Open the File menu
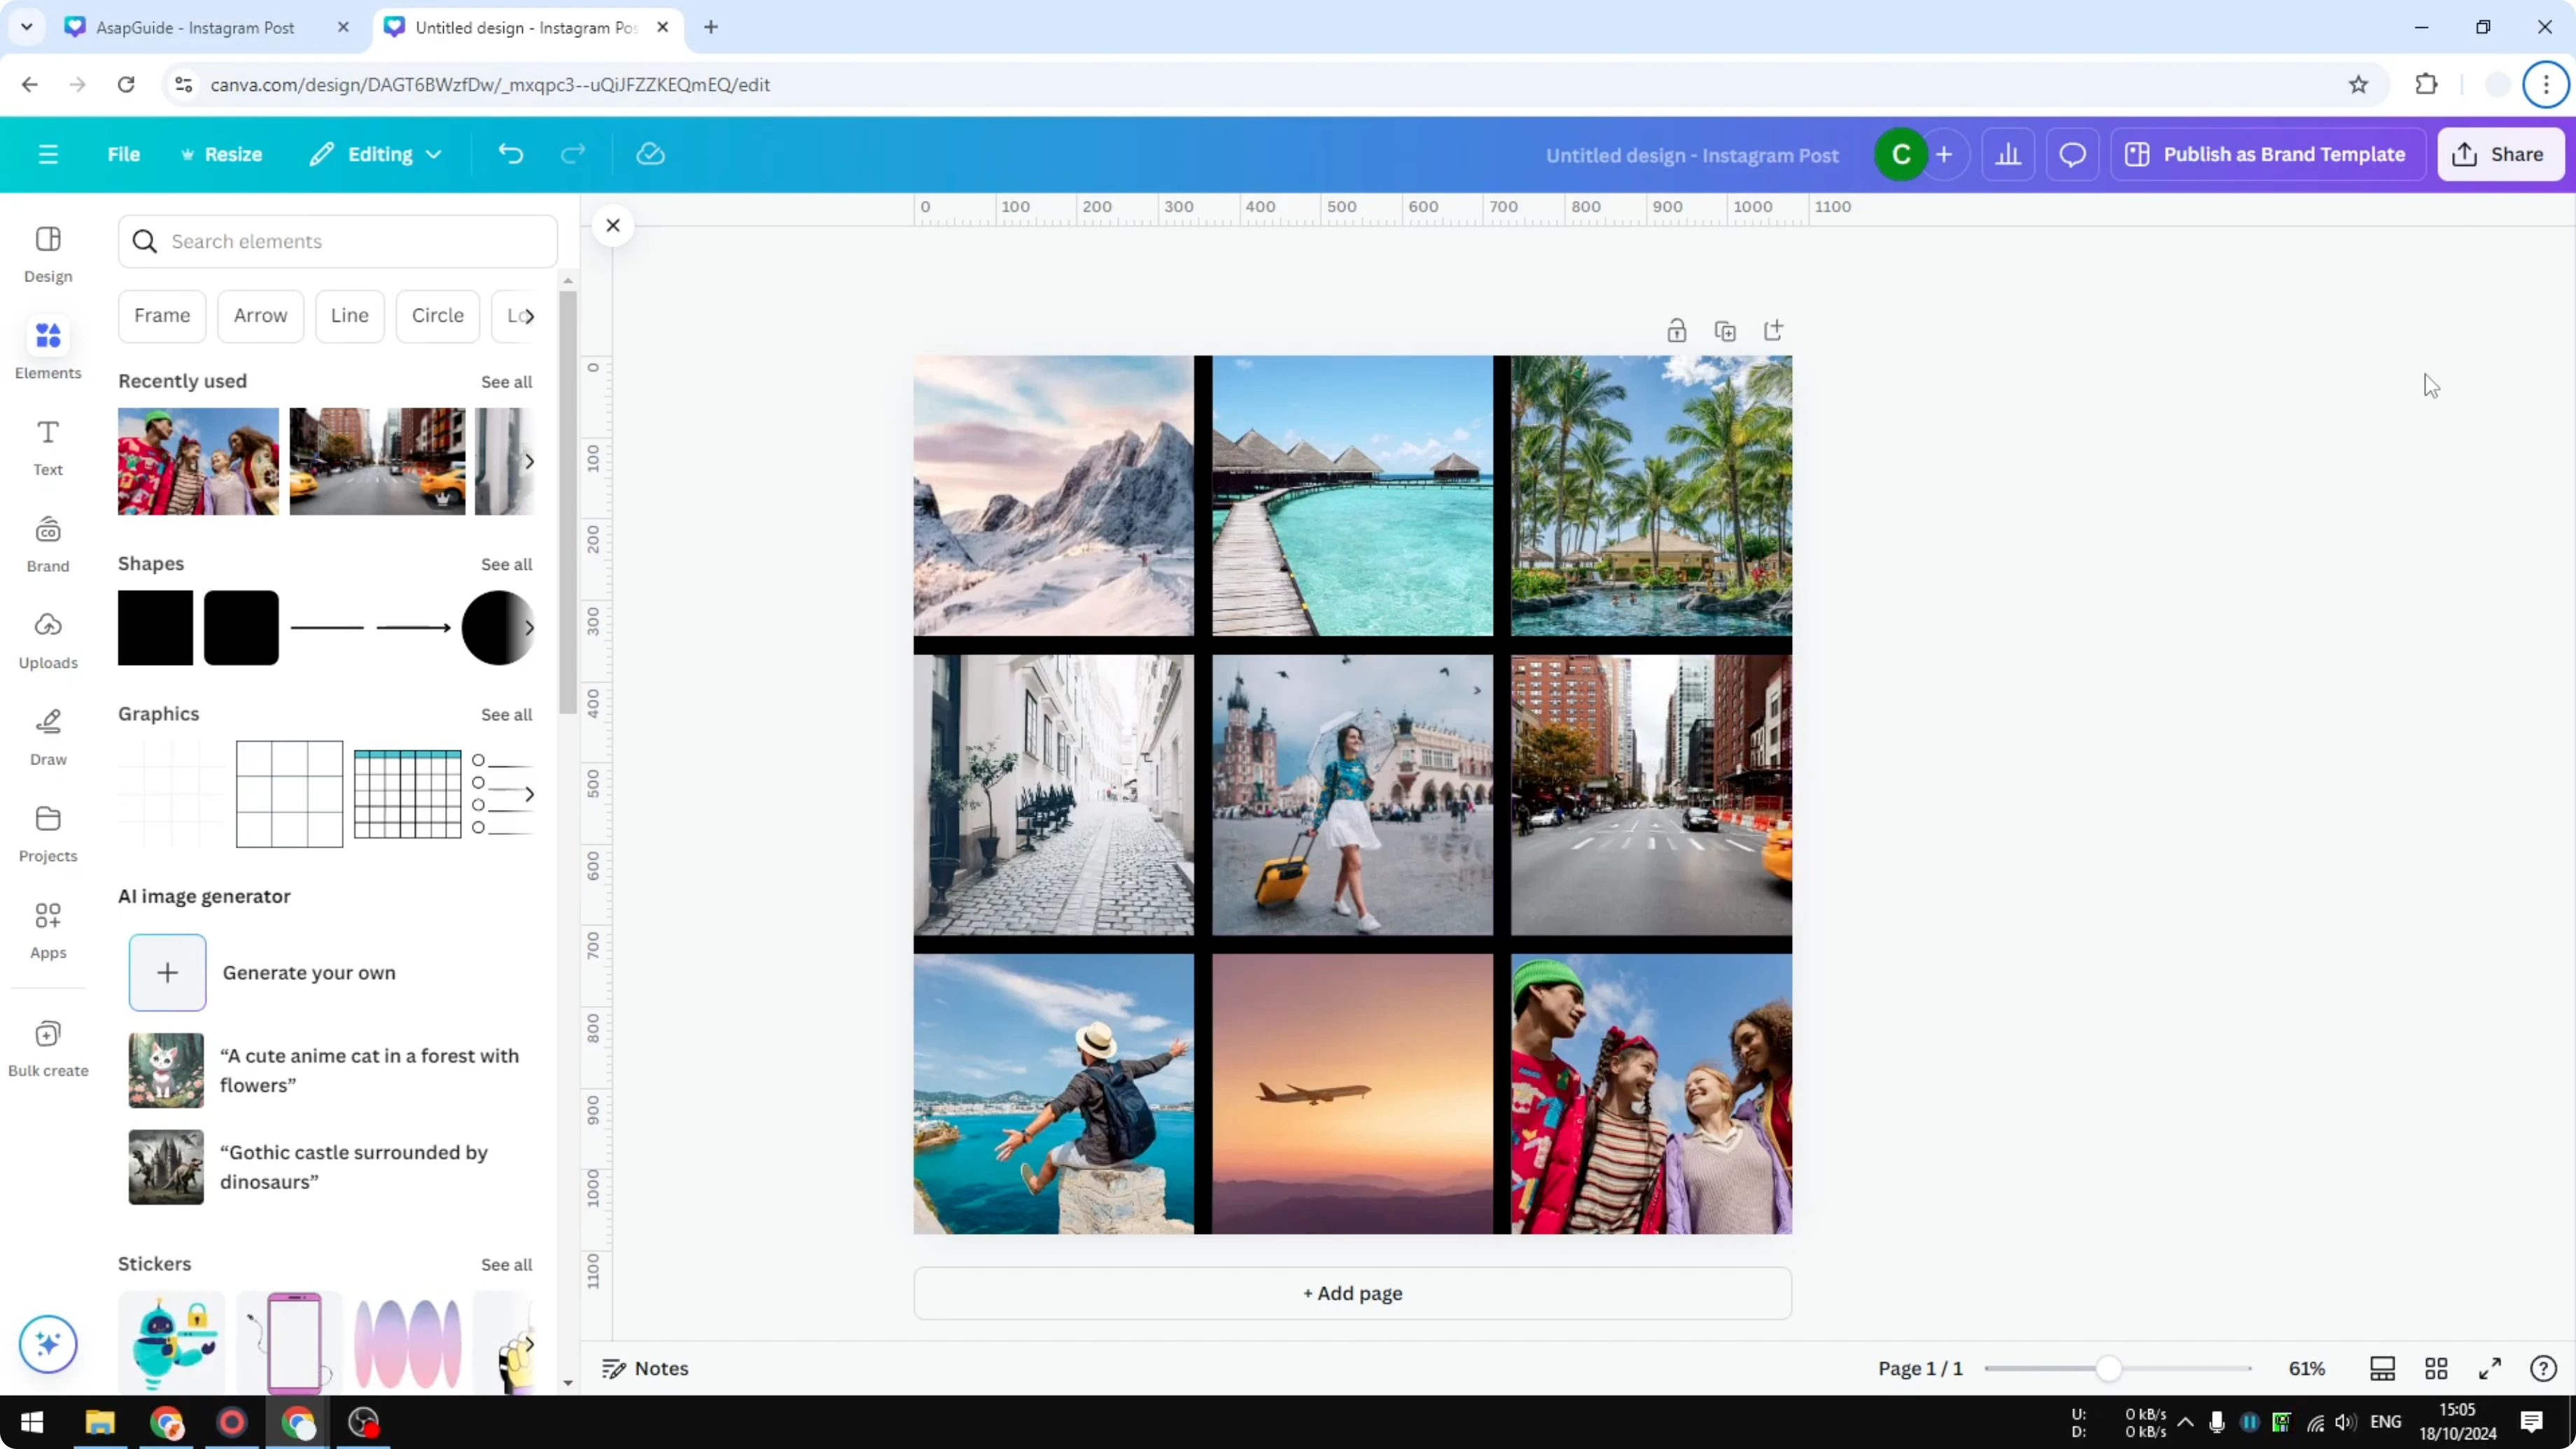2576x1449 pixels. pos(124,154)
